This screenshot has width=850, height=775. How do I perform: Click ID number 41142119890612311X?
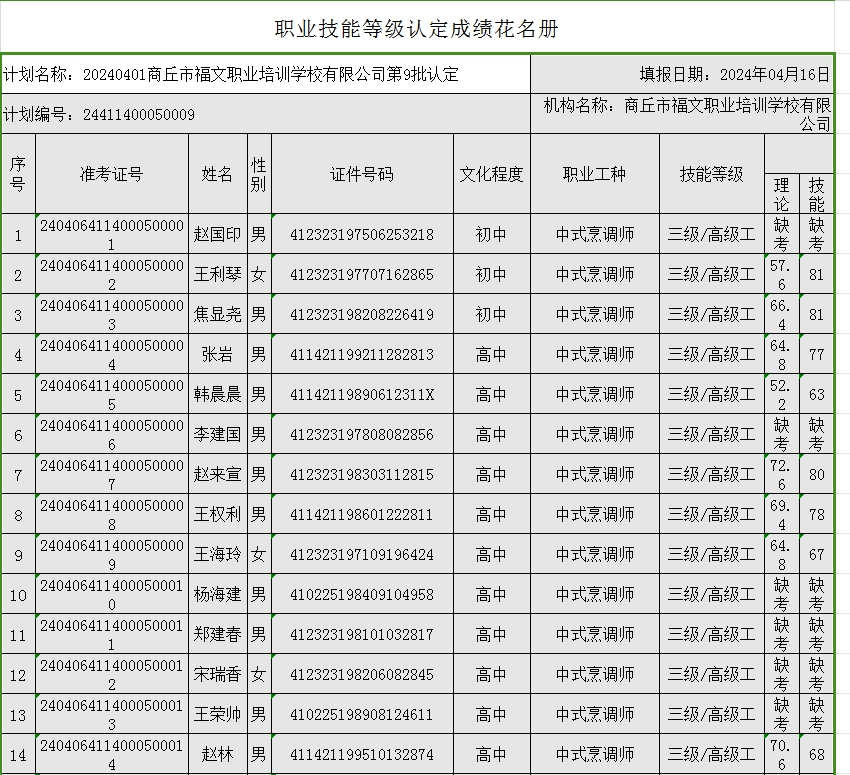[362, 394]
